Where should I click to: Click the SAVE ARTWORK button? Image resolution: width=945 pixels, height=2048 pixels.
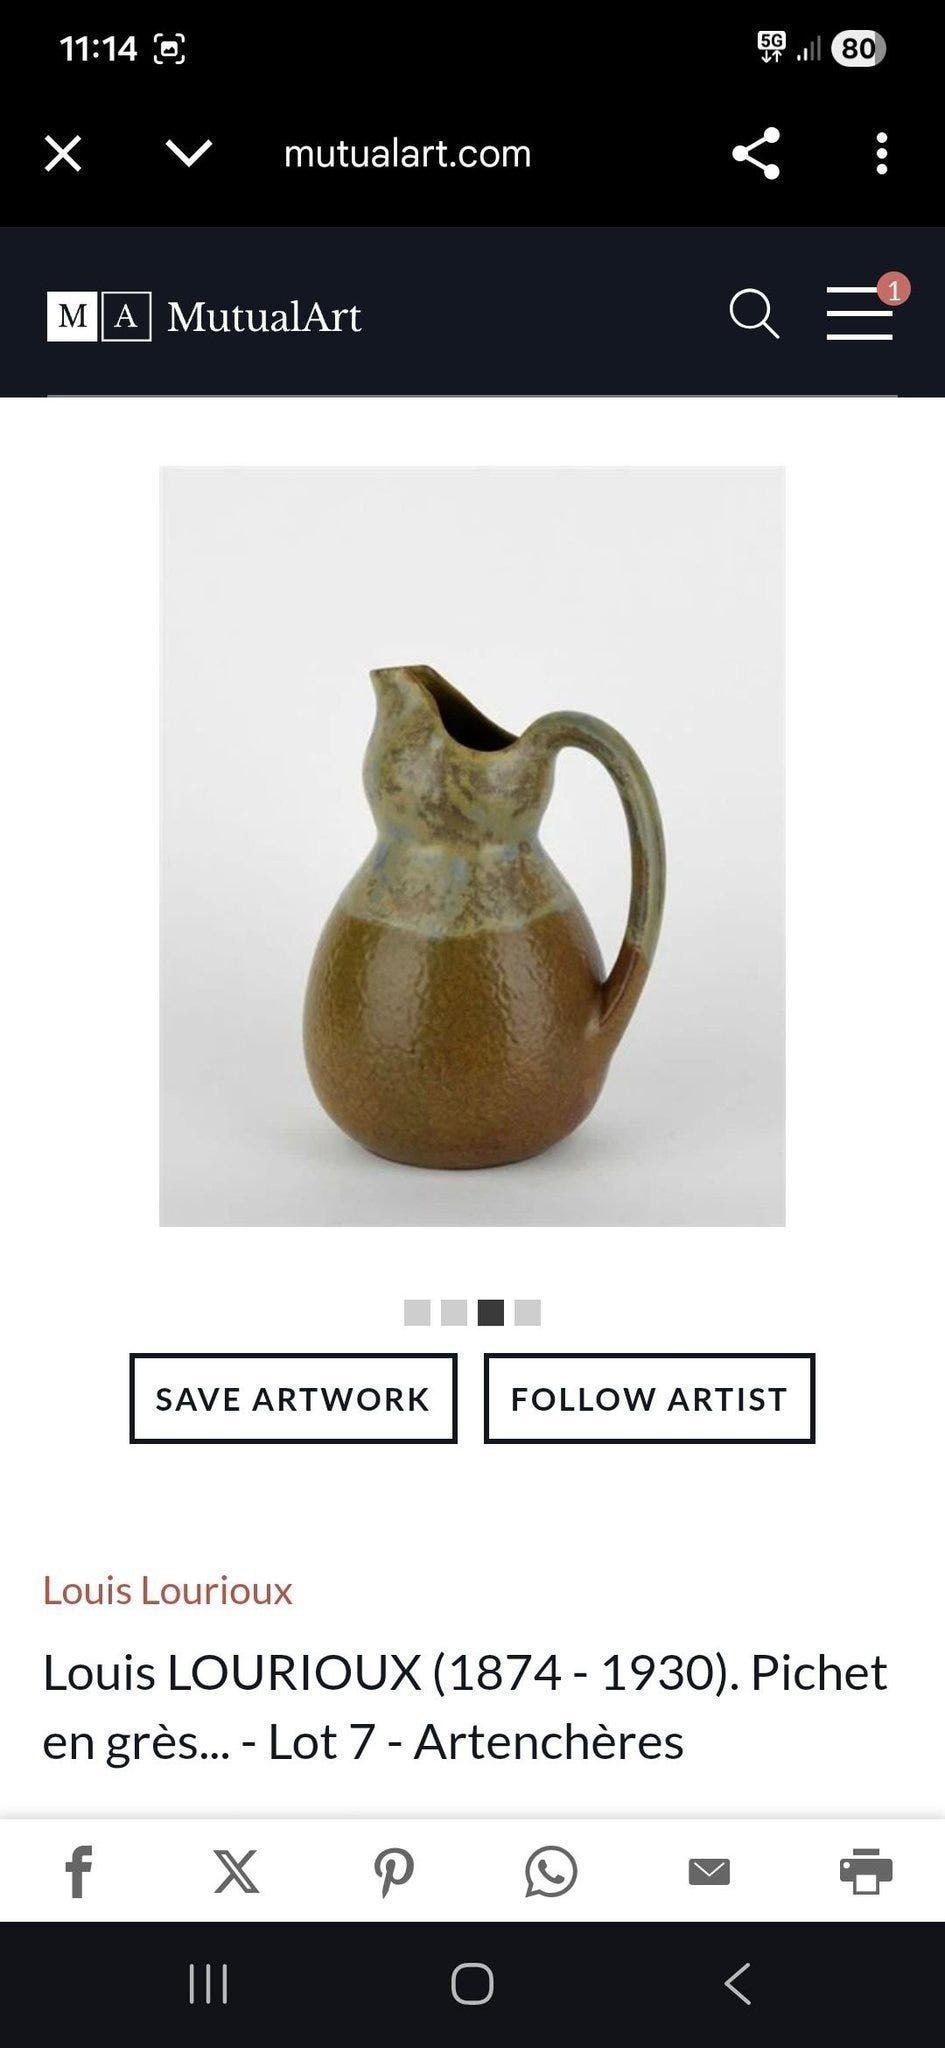coord(293,1398)
